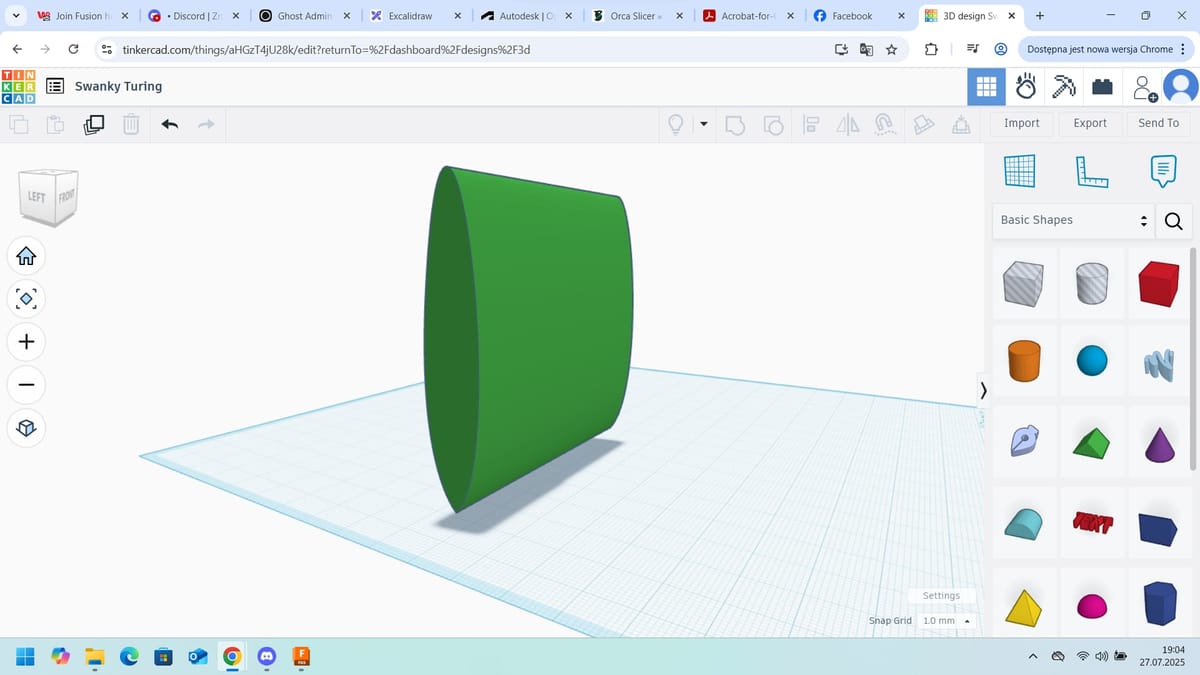Pick the striped Box hole shape
Viewport: 1200px width, 675px height.
coord(1024,283)
